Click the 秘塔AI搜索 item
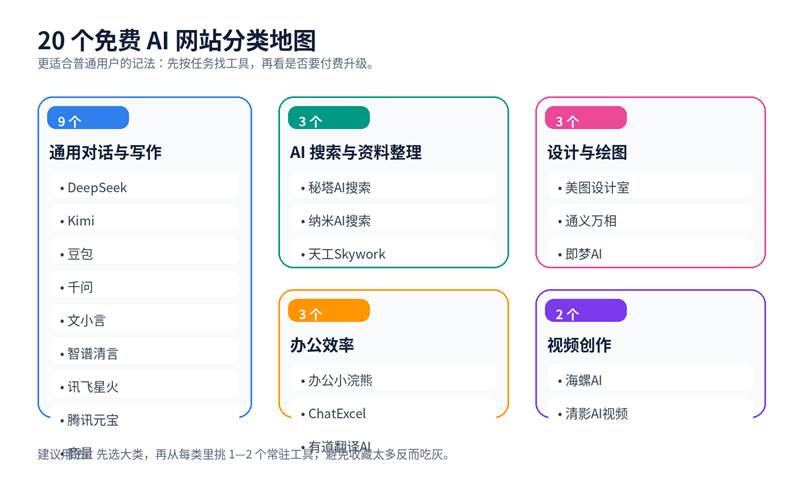The height and width of the screenshot is (482, 803). [x=393, y=187]
